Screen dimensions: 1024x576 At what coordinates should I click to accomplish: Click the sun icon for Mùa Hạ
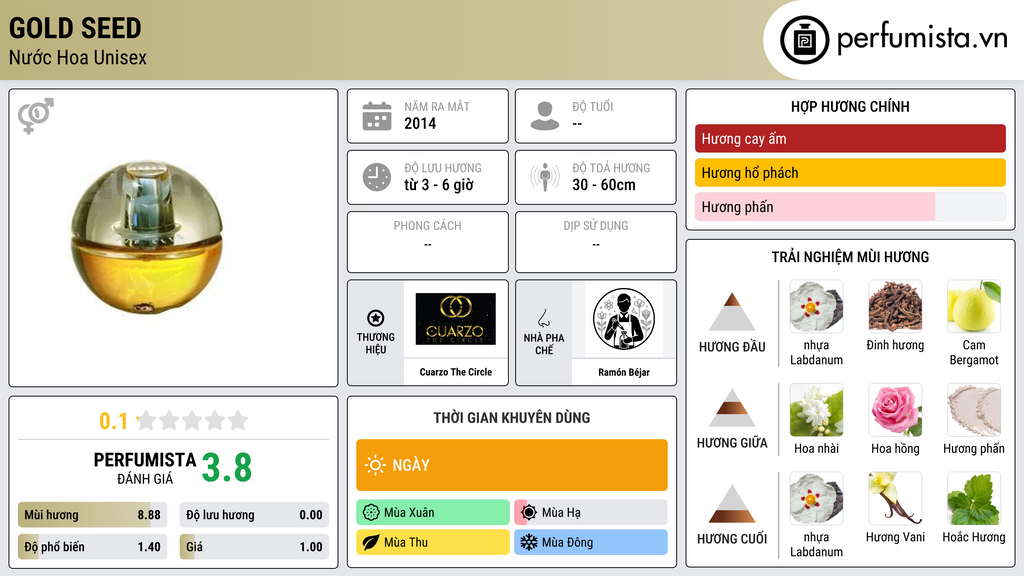pyautogui.click(x=529, y=513)
